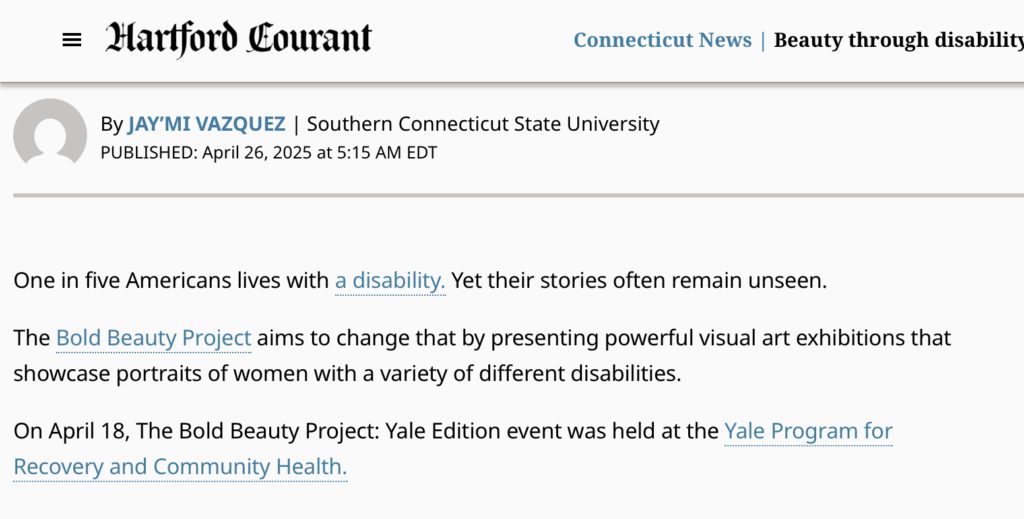
Task: Open the Bold Beauty Project link
Action: click(153, 338)
